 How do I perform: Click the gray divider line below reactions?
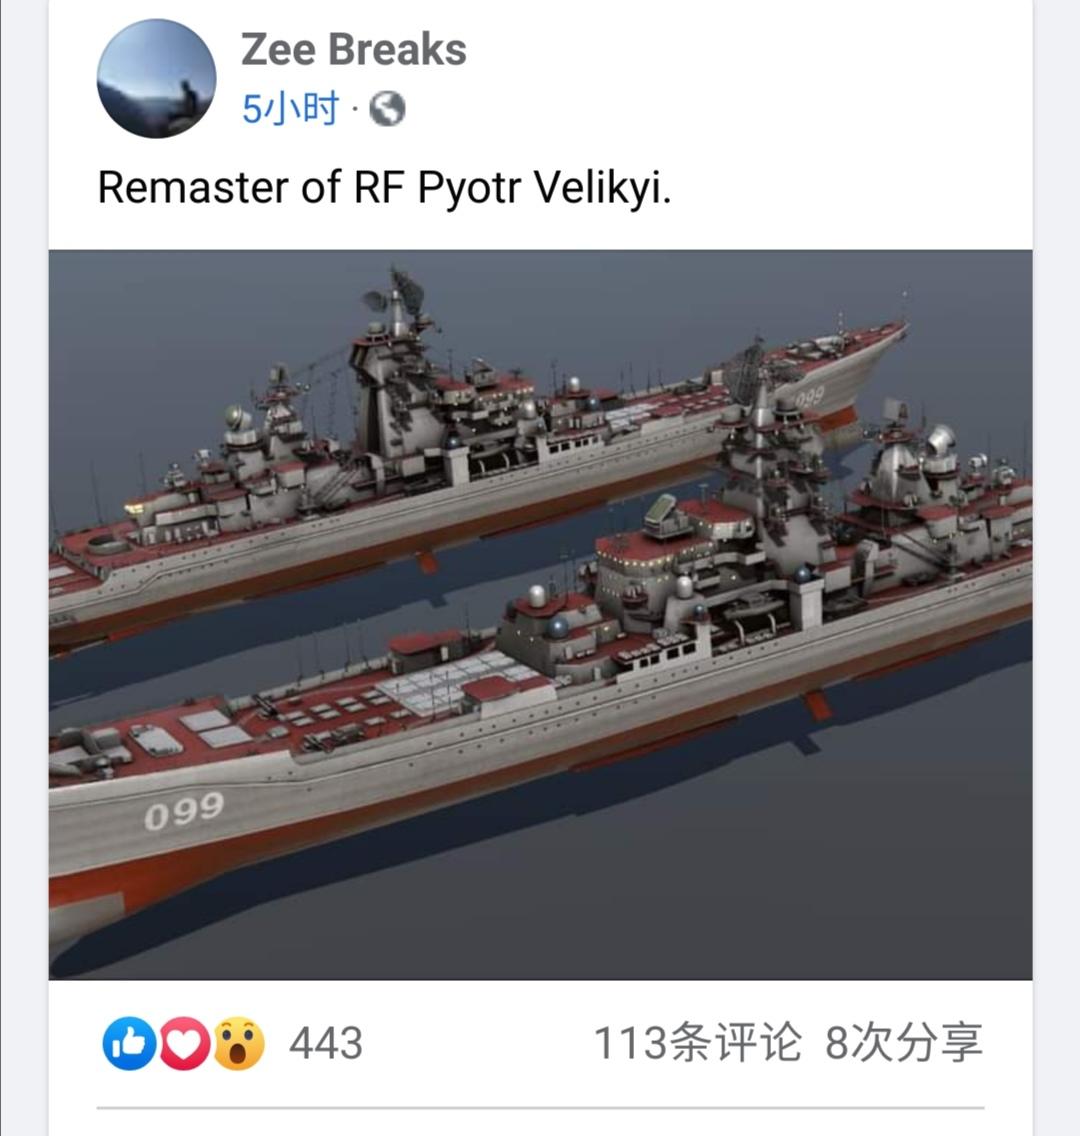(x=540, y=1107)
